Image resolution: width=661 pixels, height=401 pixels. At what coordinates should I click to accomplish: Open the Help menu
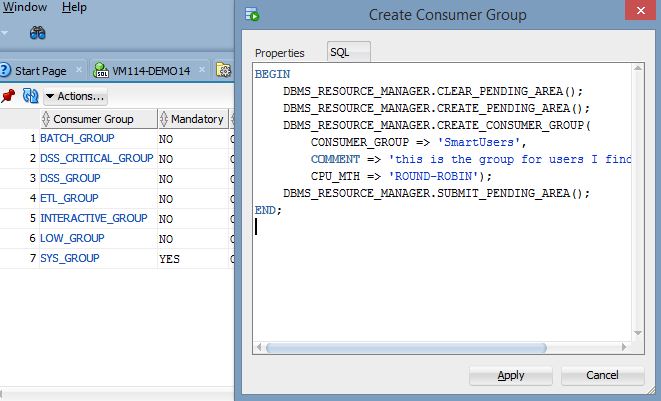click(74, 7)
